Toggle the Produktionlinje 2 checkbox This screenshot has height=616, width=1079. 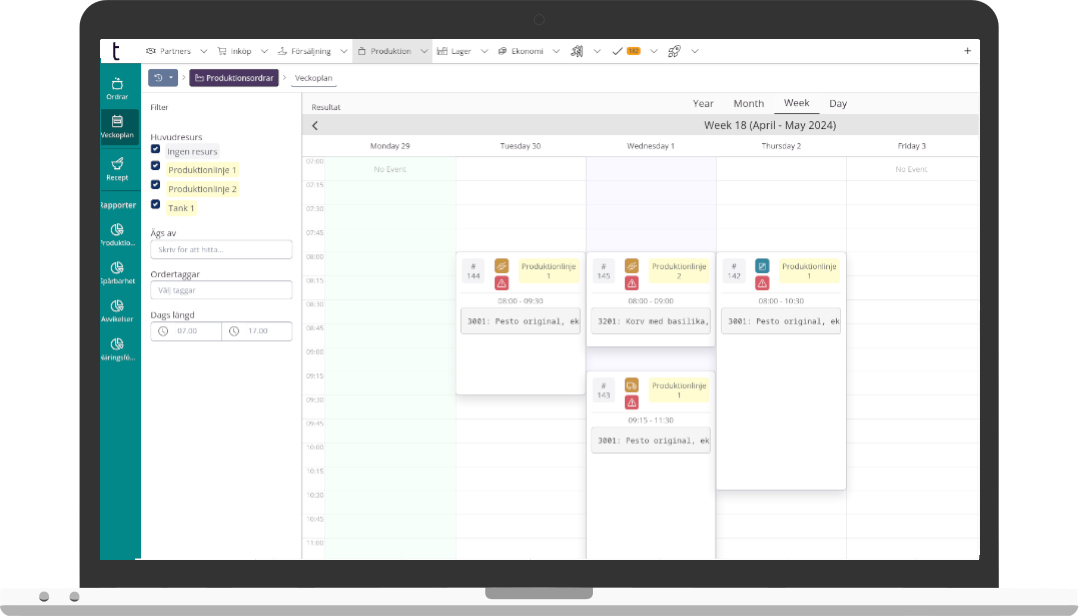[x=155, y=185]
